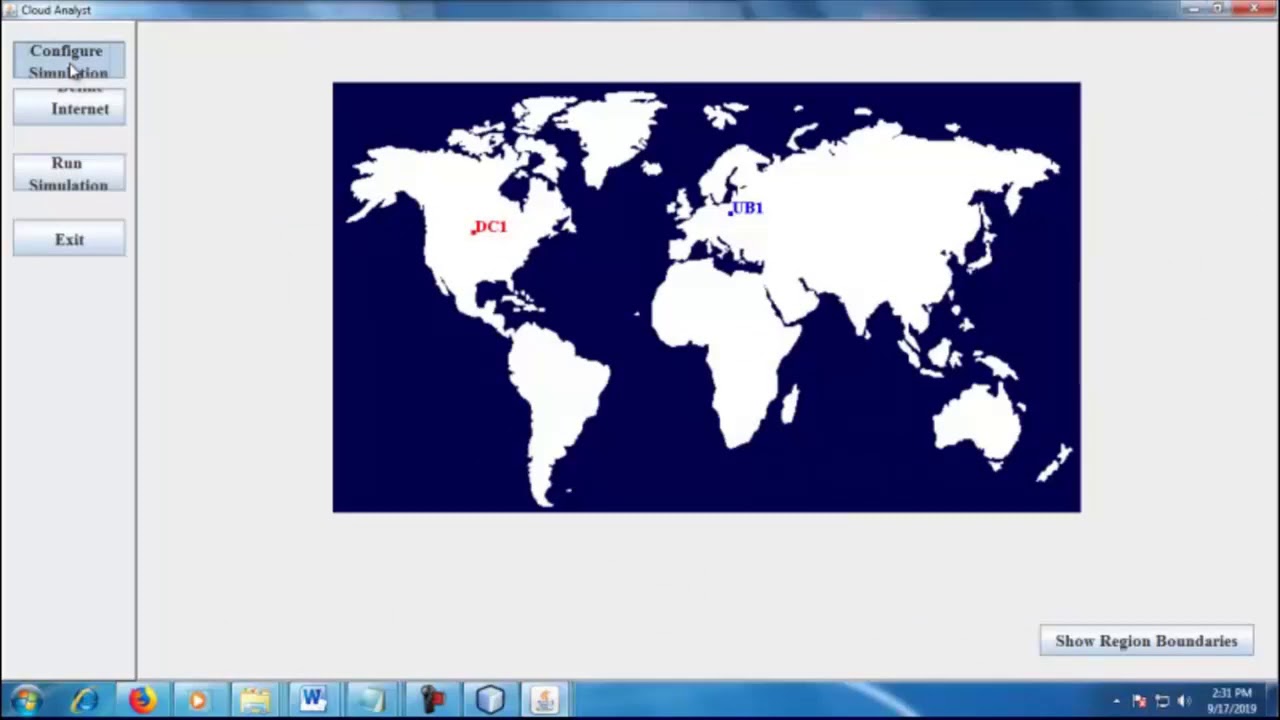1280x720 pixels.
Task: Open the Action Center flag icon
Action: (1139, 701)
